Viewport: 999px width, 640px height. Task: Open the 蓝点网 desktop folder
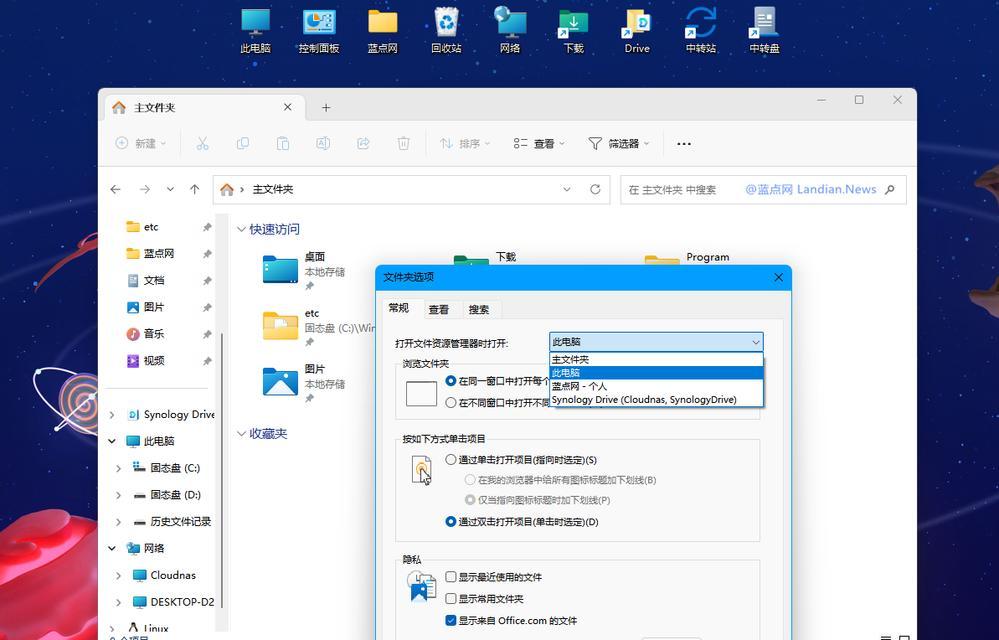pyautogui.click(x=382, y=31)
